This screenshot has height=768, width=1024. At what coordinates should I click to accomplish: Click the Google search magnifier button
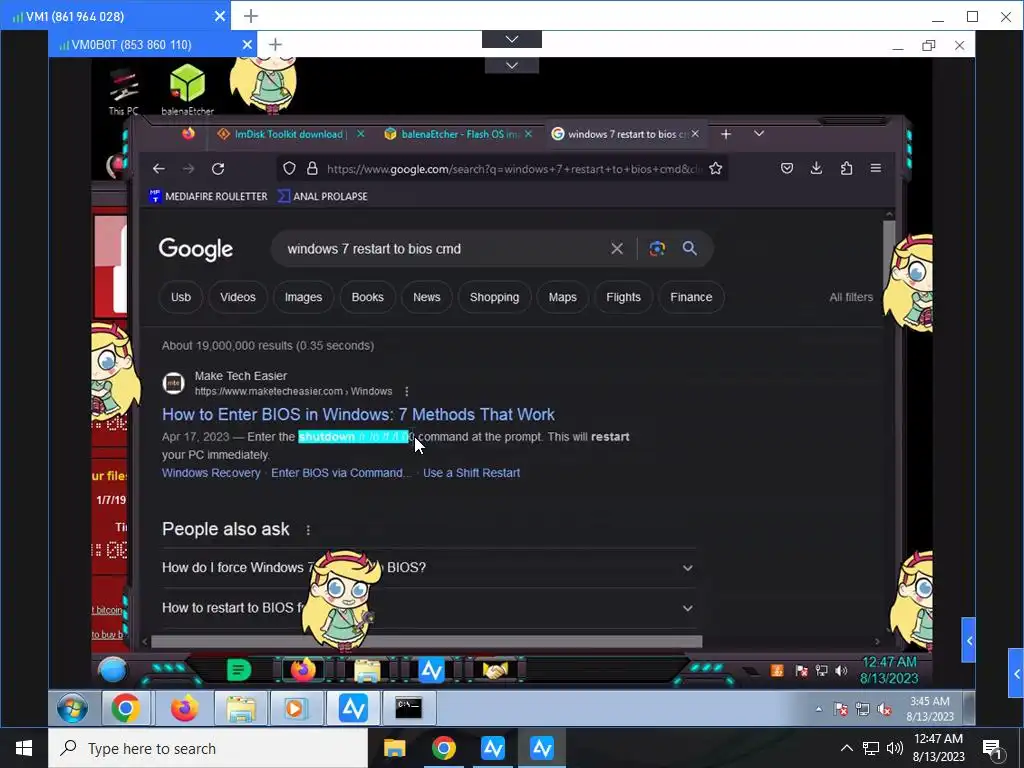pyautogui.click(x=690, y=248)
